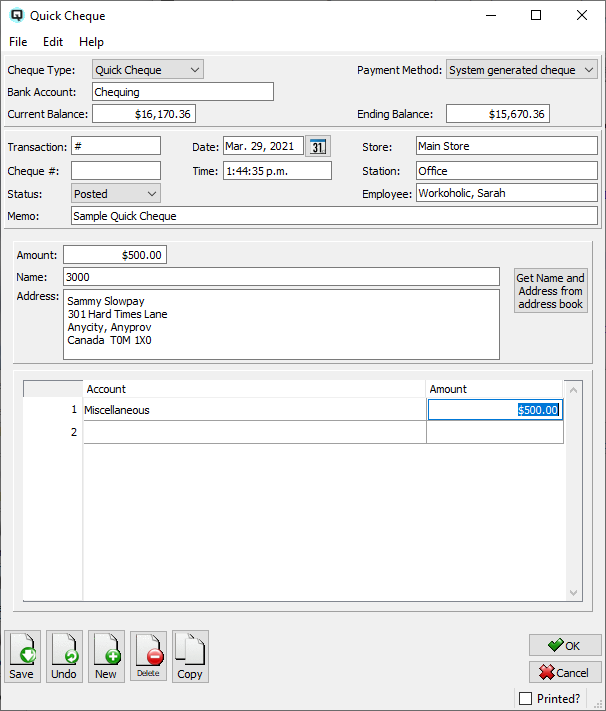Screen dimensions: 606x711
Task: Close the Quick Cheque window
Action: click(582, 15)
